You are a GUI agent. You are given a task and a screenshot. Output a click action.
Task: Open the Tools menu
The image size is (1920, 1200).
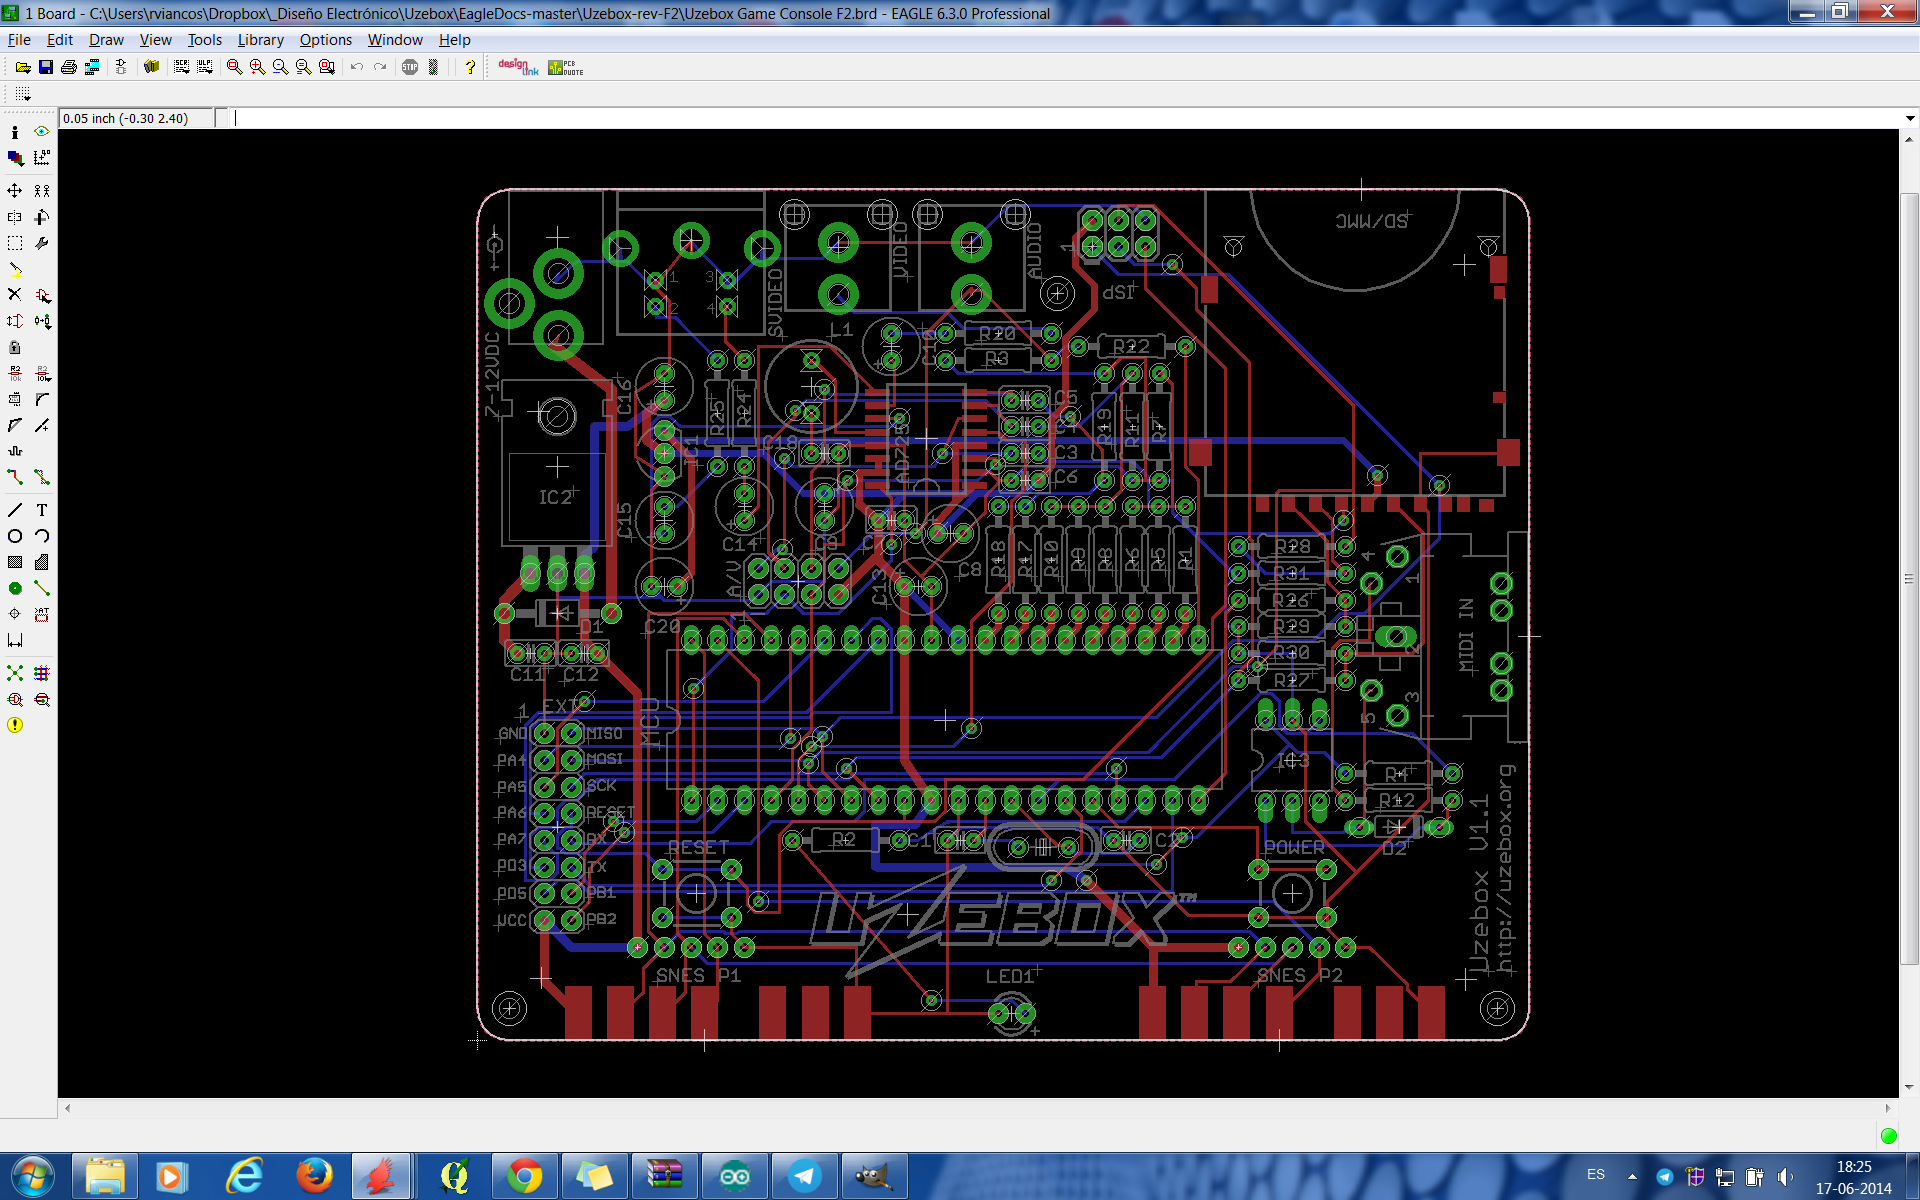(204, 40)
